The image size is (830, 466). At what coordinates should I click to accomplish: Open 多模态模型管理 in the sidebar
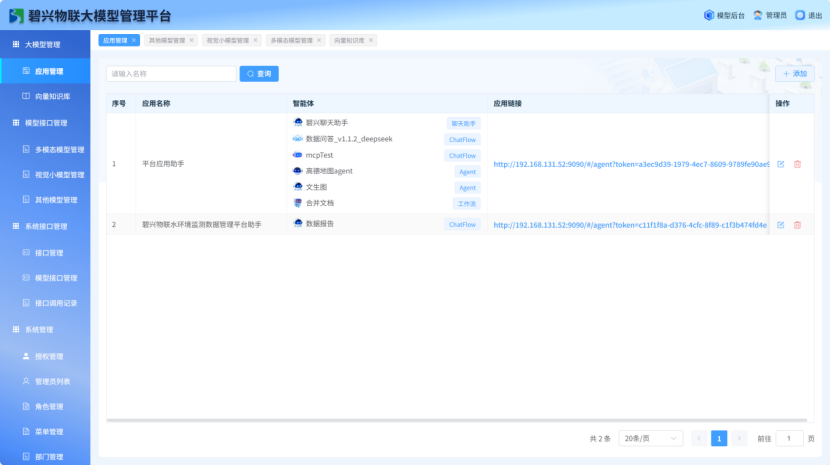(45, 149)
